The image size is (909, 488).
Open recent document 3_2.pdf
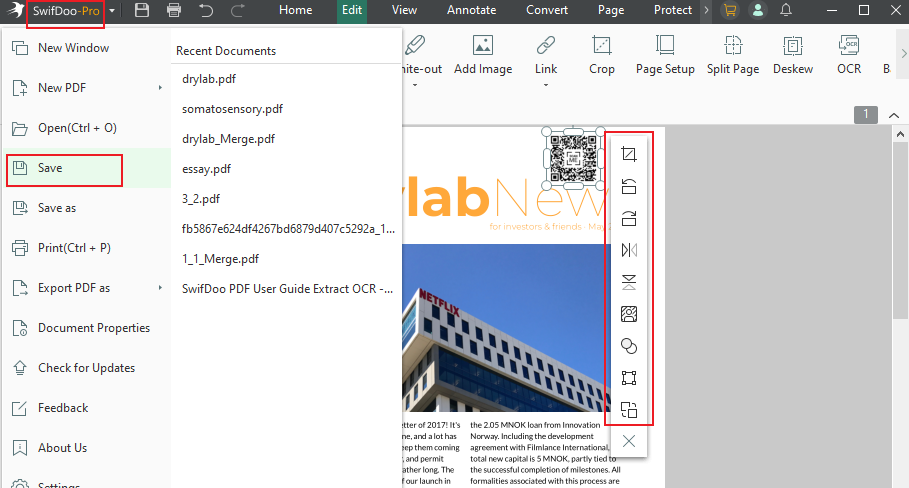pos(201,199)
